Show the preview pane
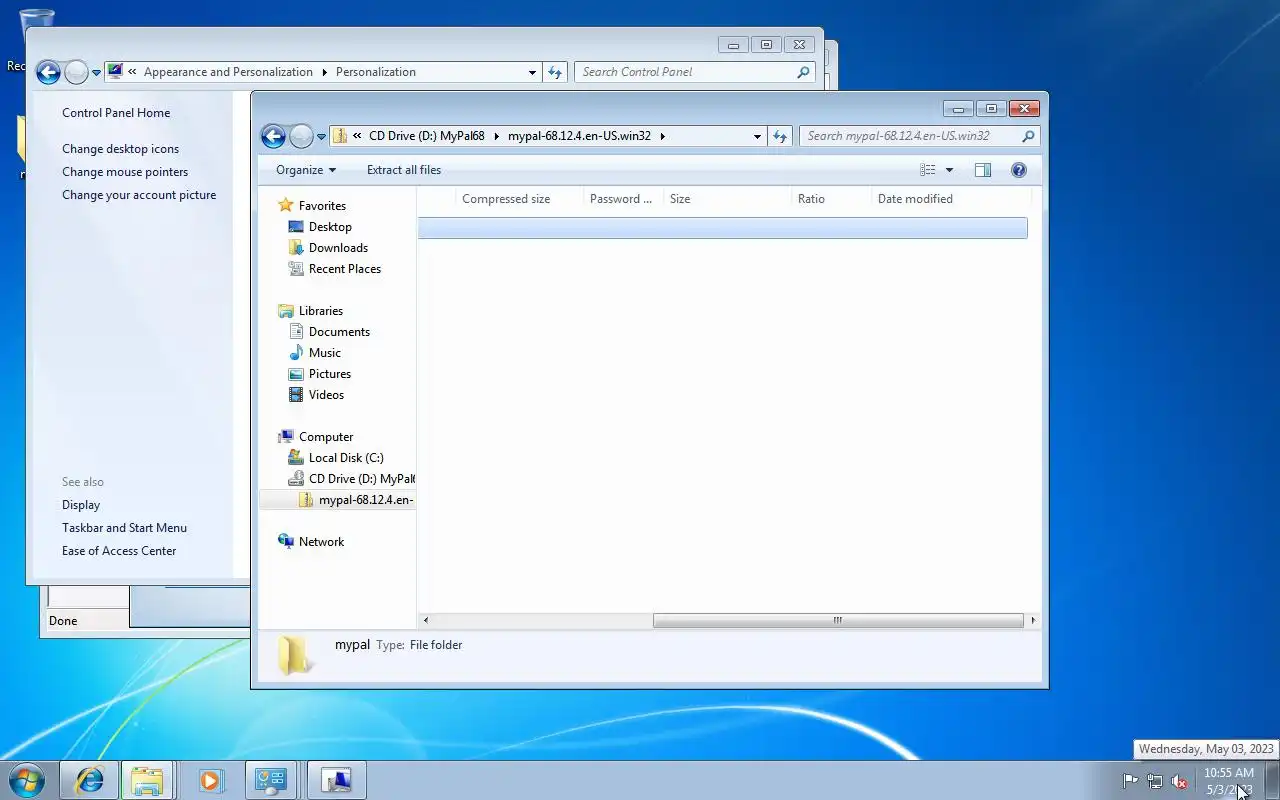 pos(983,170)
